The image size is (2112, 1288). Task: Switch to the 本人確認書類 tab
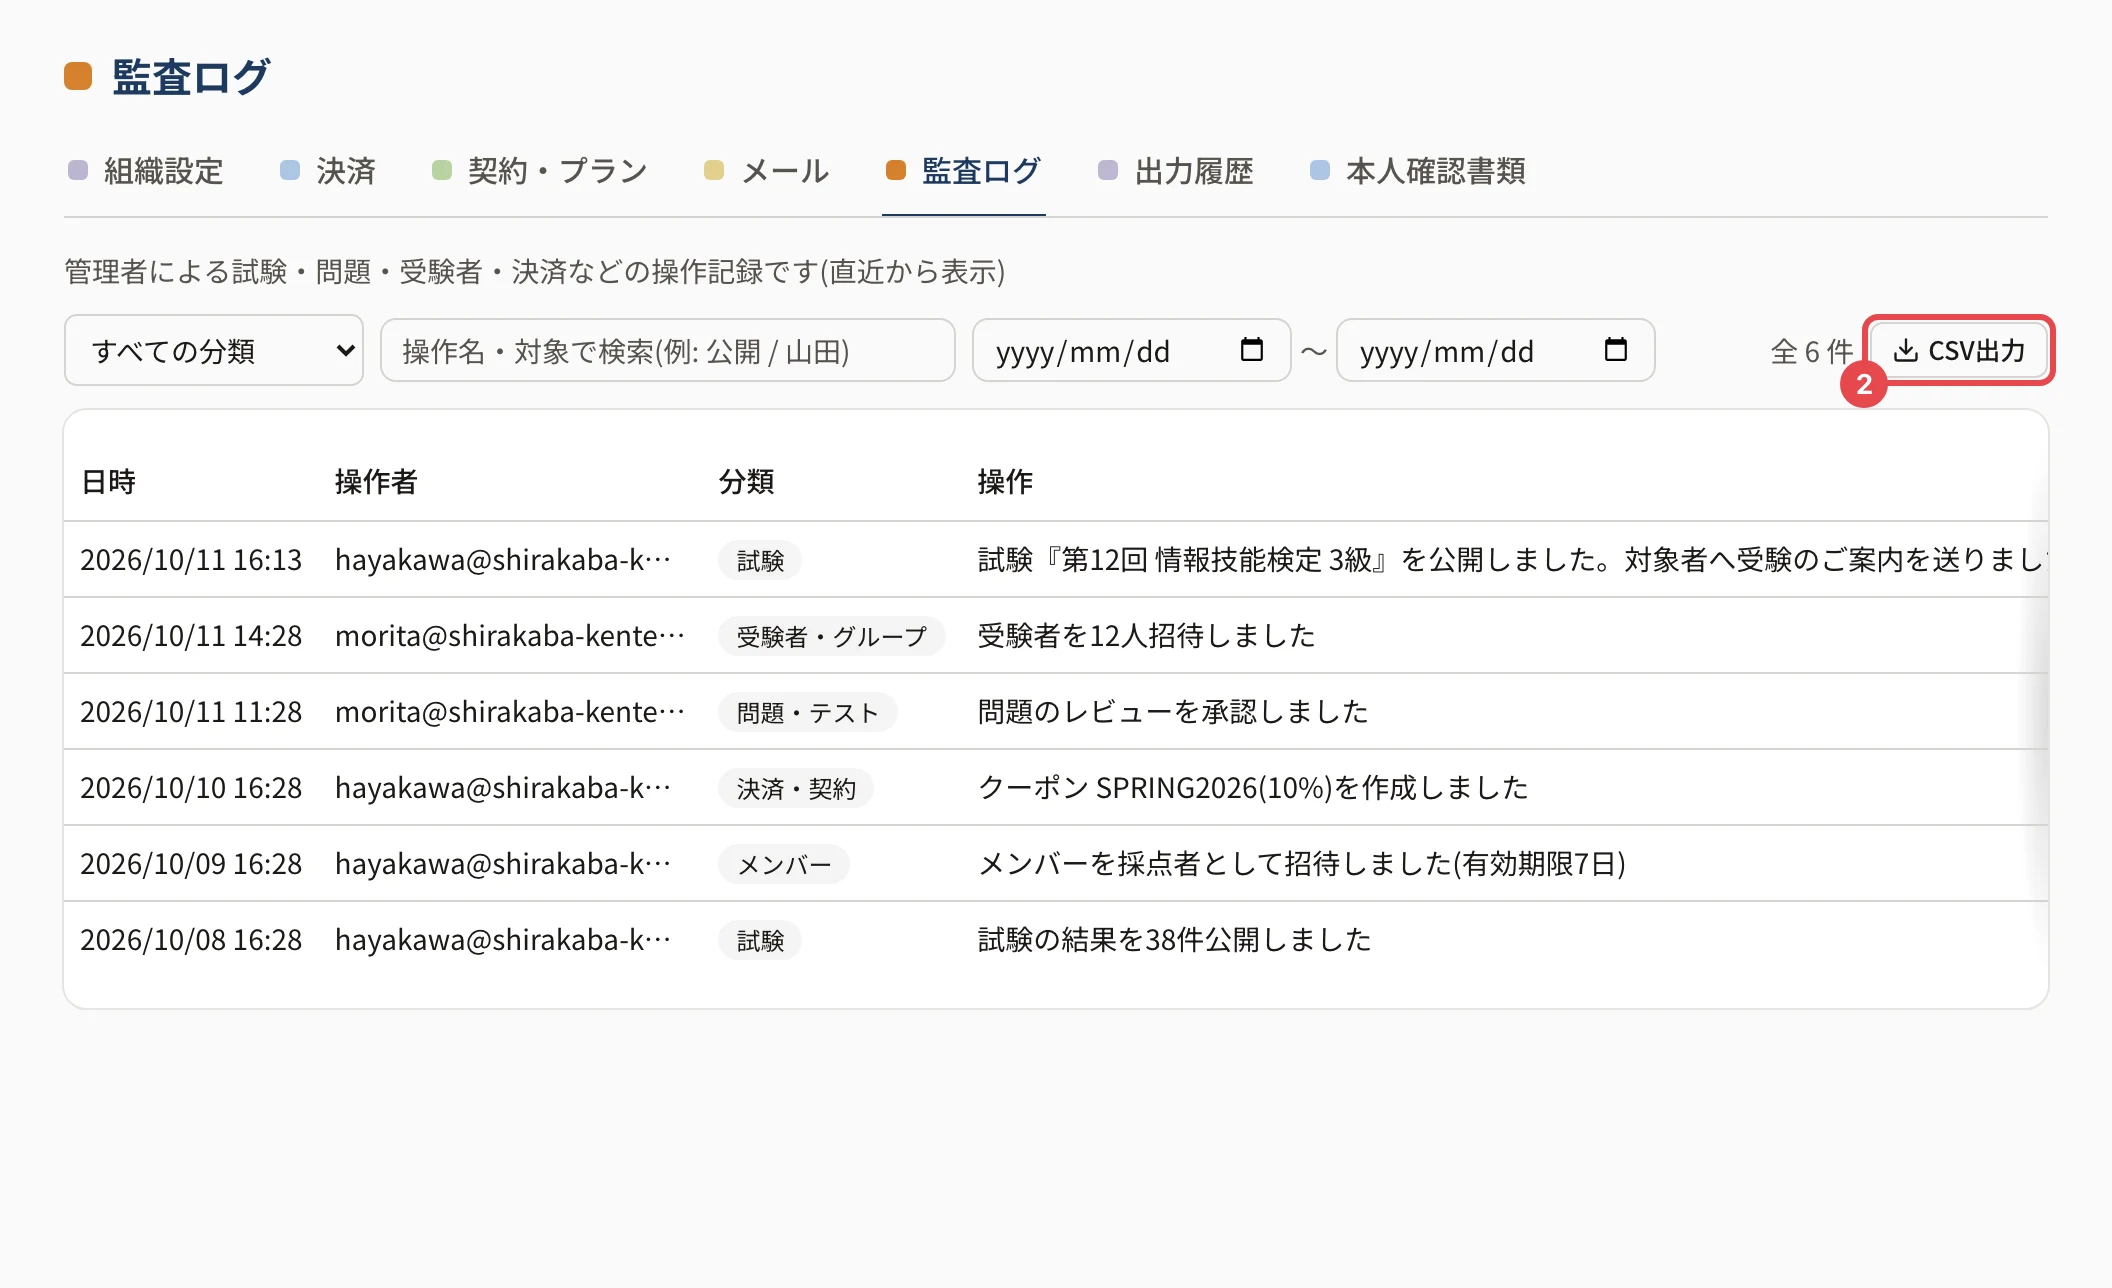point(1418,171)
